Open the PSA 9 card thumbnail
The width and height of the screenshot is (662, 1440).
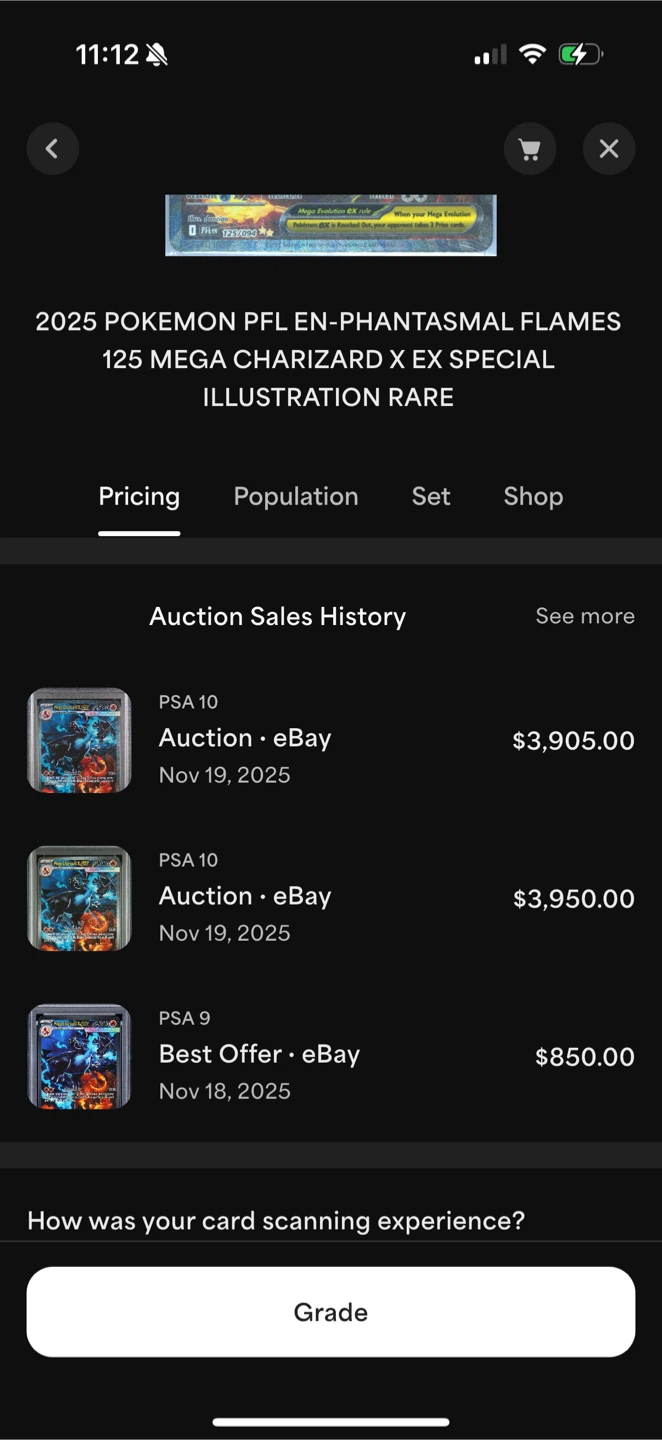(x=79, y=1056)
